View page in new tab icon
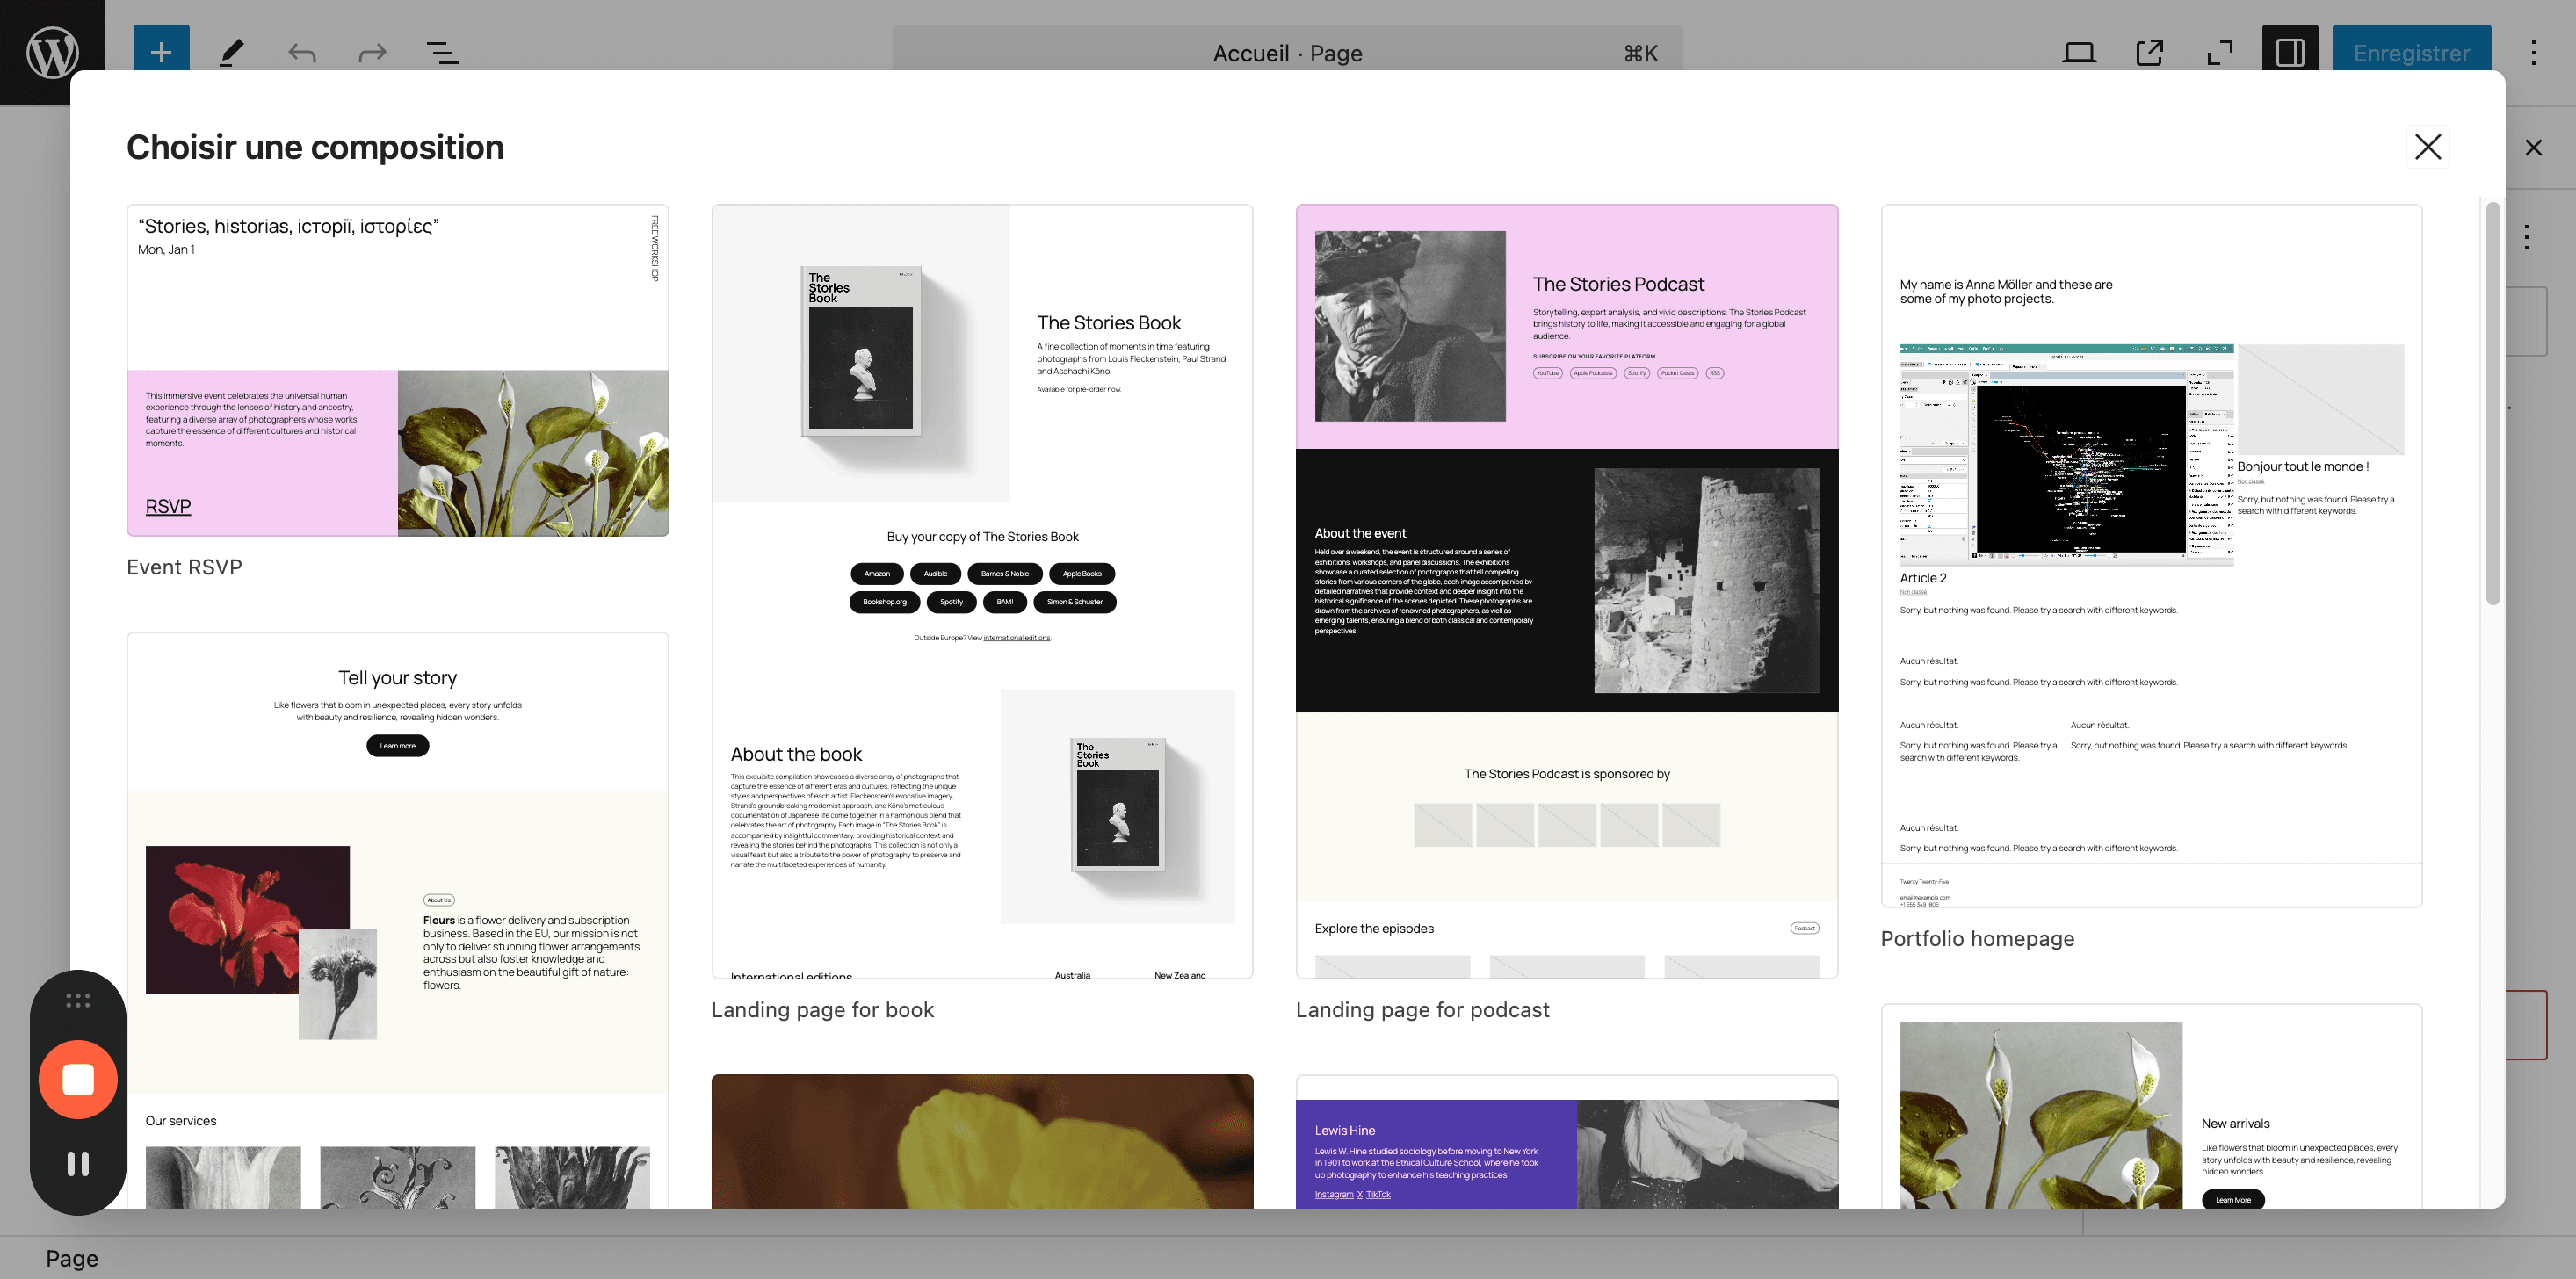2576x1279 pixels. pyautogui.click(x=2149, y=52)
